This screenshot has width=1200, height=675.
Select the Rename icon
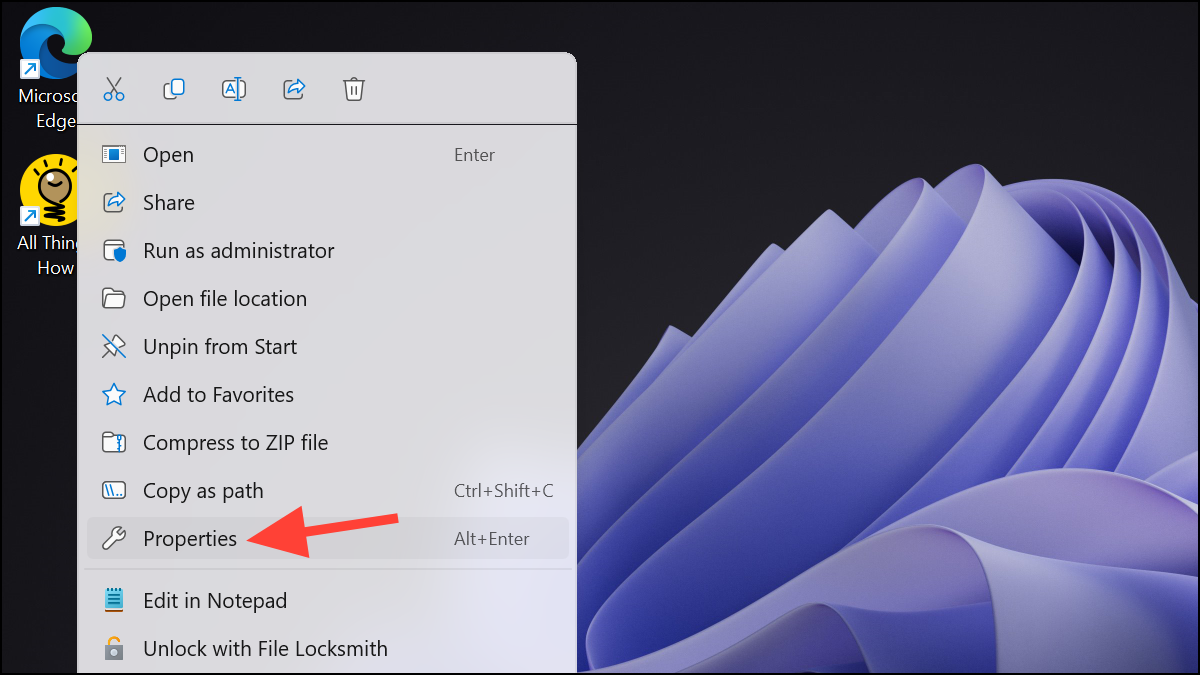(x=234, y=89)
